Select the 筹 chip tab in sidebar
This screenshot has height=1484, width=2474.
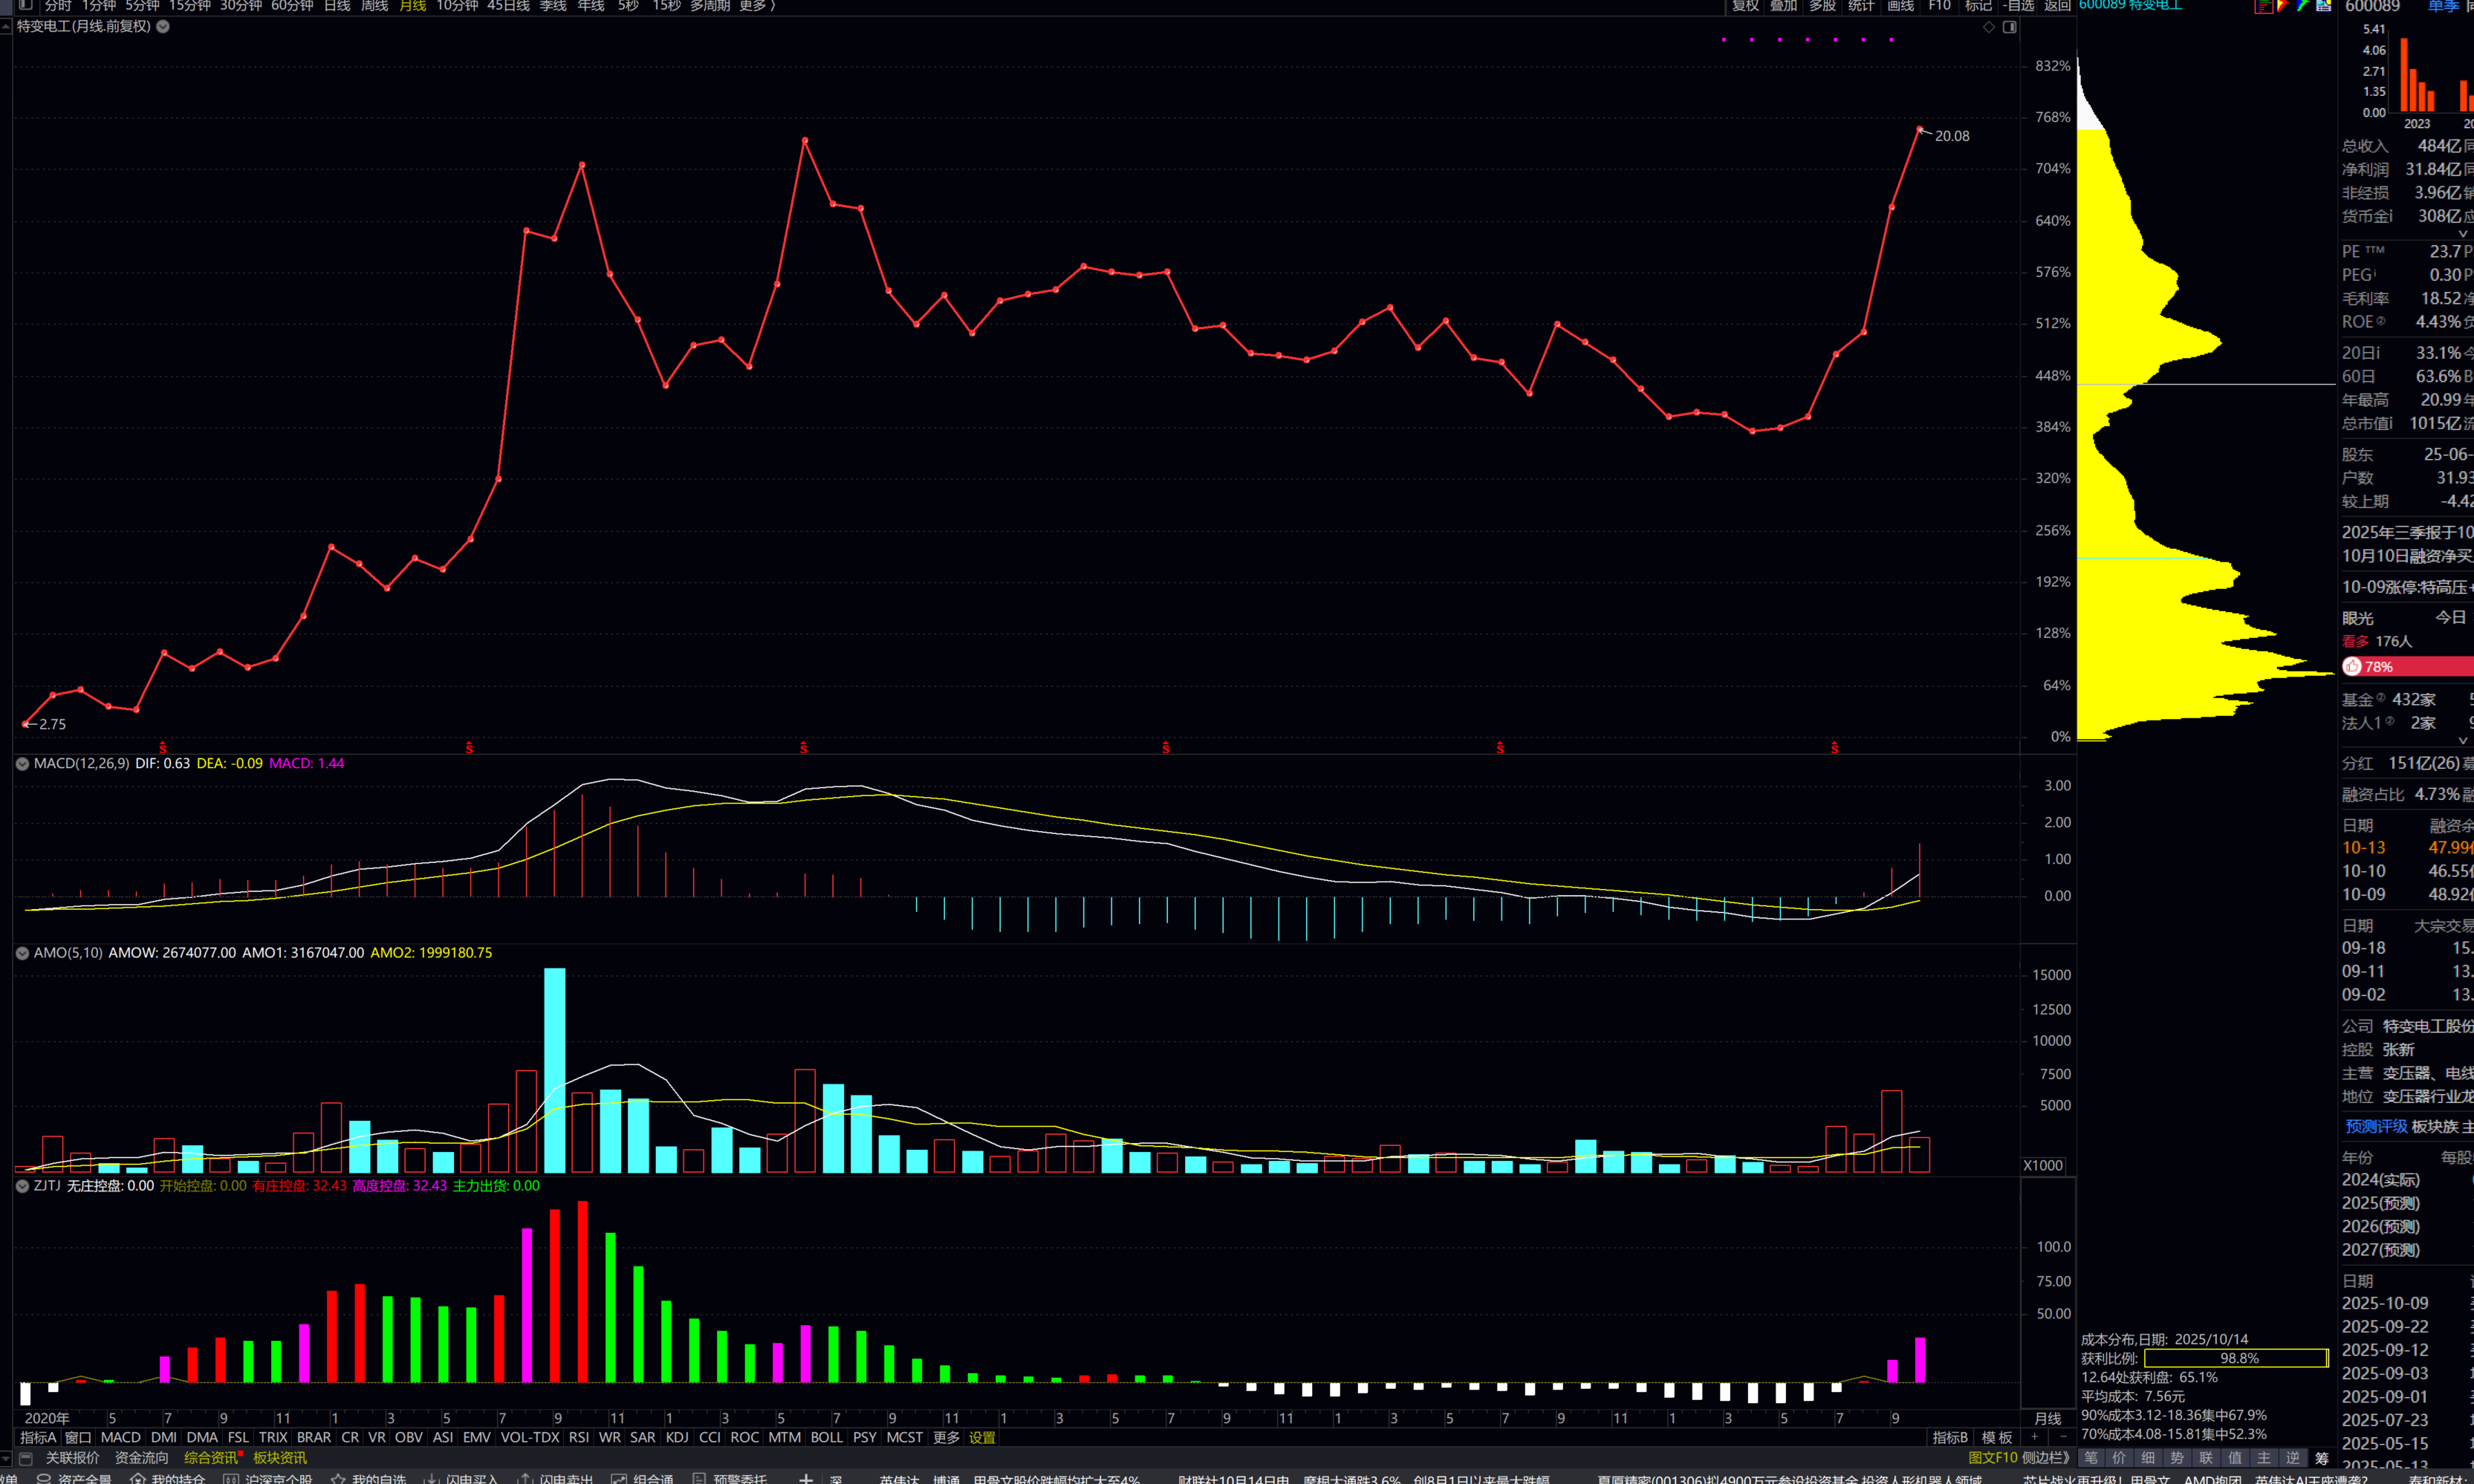pos(2322,1458)
